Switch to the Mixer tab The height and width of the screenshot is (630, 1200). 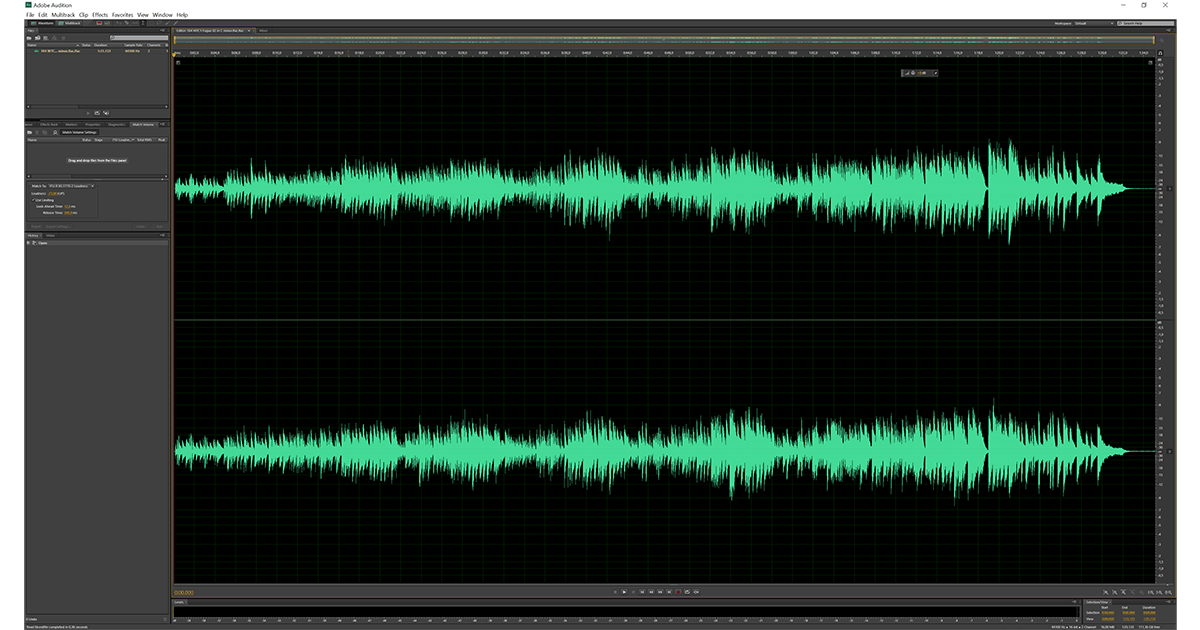tap(264, 30)
